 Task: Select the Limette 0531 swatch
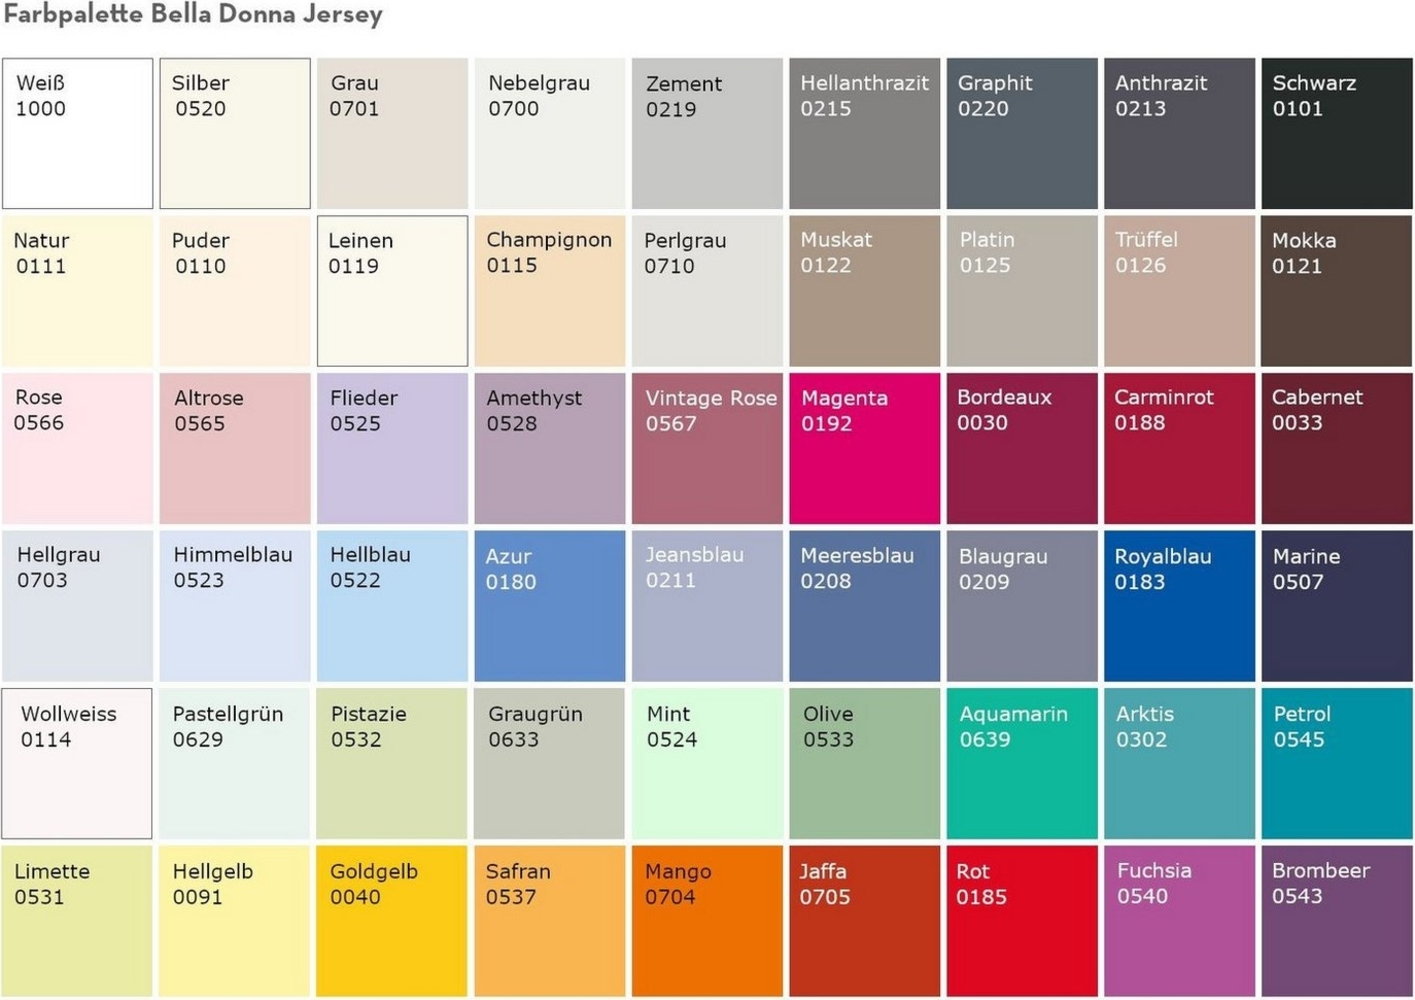[77, 921]
